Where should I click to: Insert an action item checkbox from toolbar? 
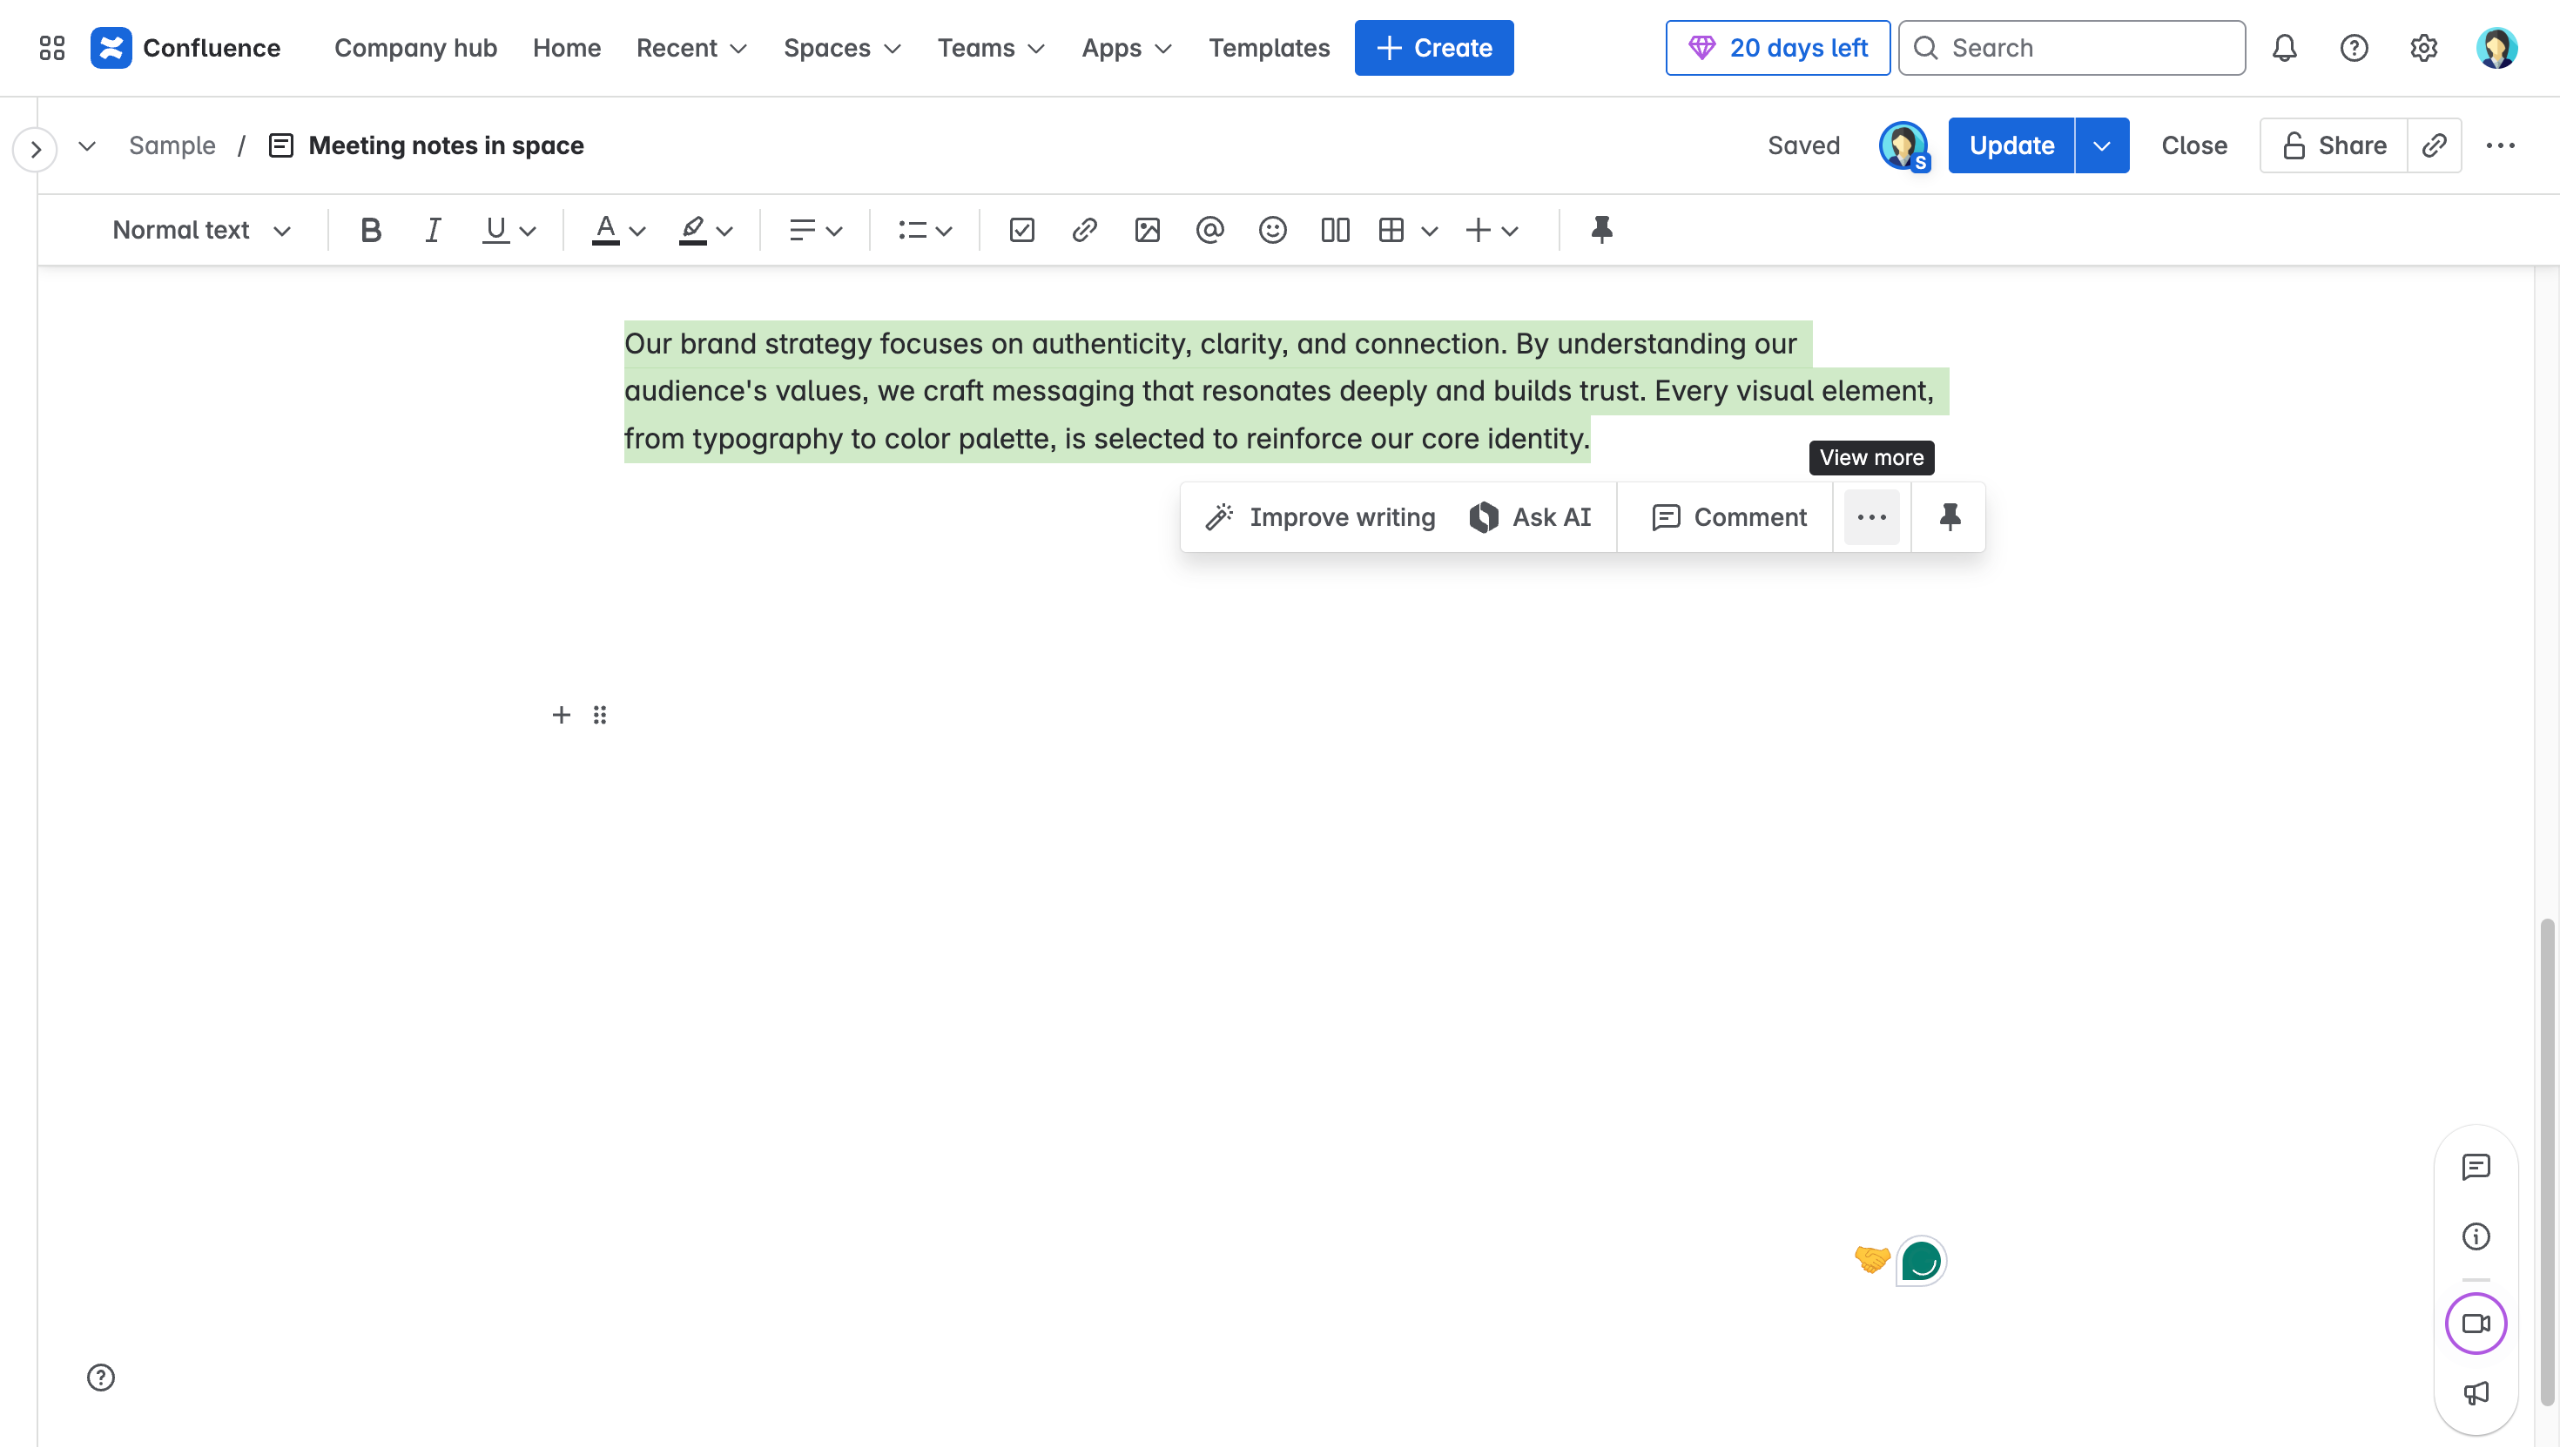1021,230
